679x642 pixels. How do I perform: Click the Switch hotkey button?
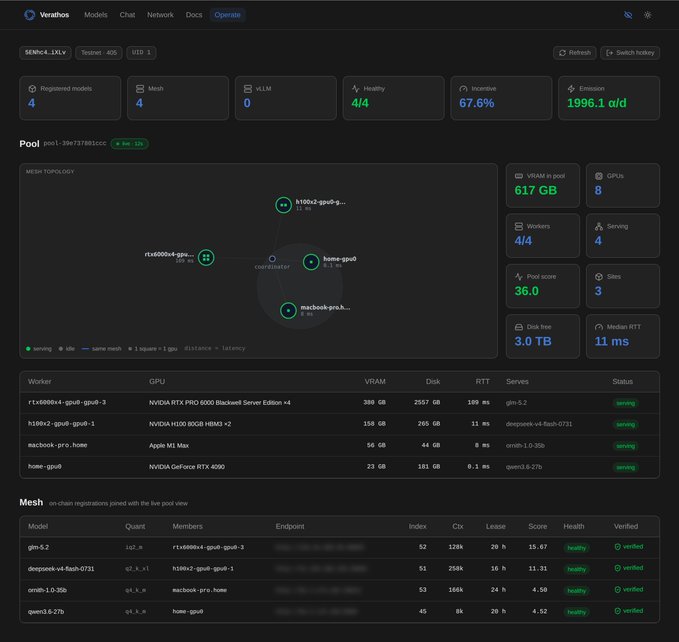point(630,53)
